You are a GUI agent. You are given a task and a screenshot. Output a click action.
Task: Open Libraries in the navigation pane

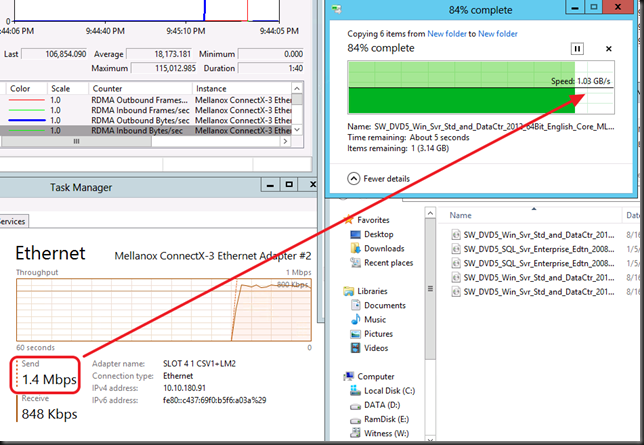click(x=366, y=291)
